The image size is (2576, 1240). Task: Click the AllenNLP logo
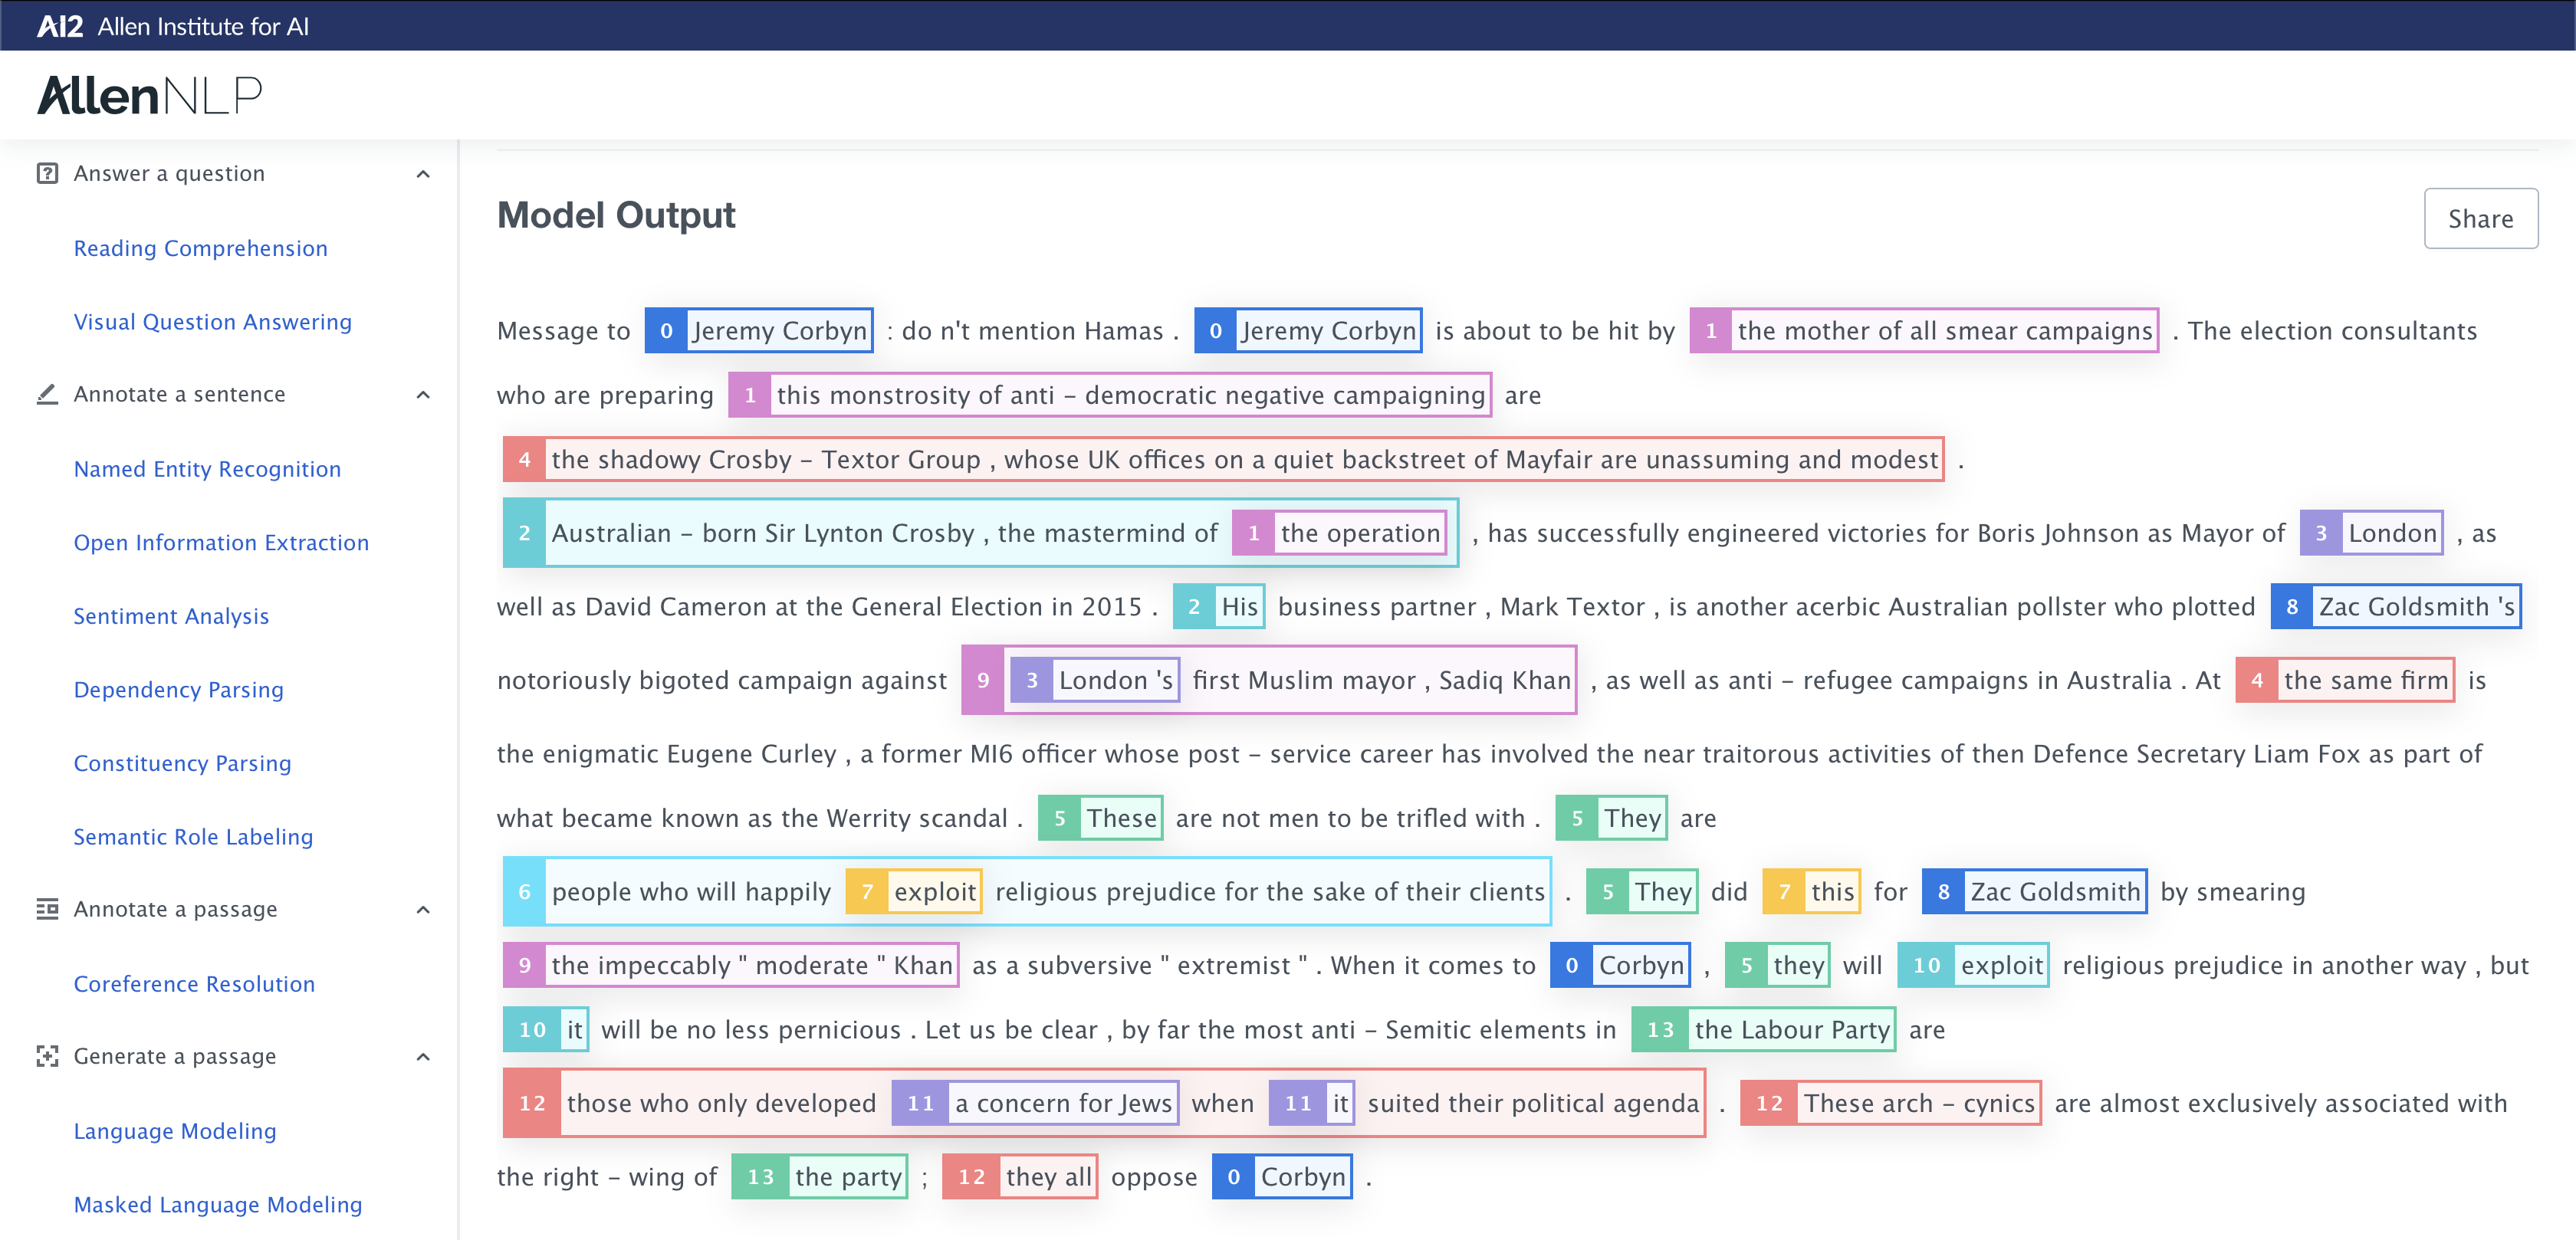click(x=148, y=94)
